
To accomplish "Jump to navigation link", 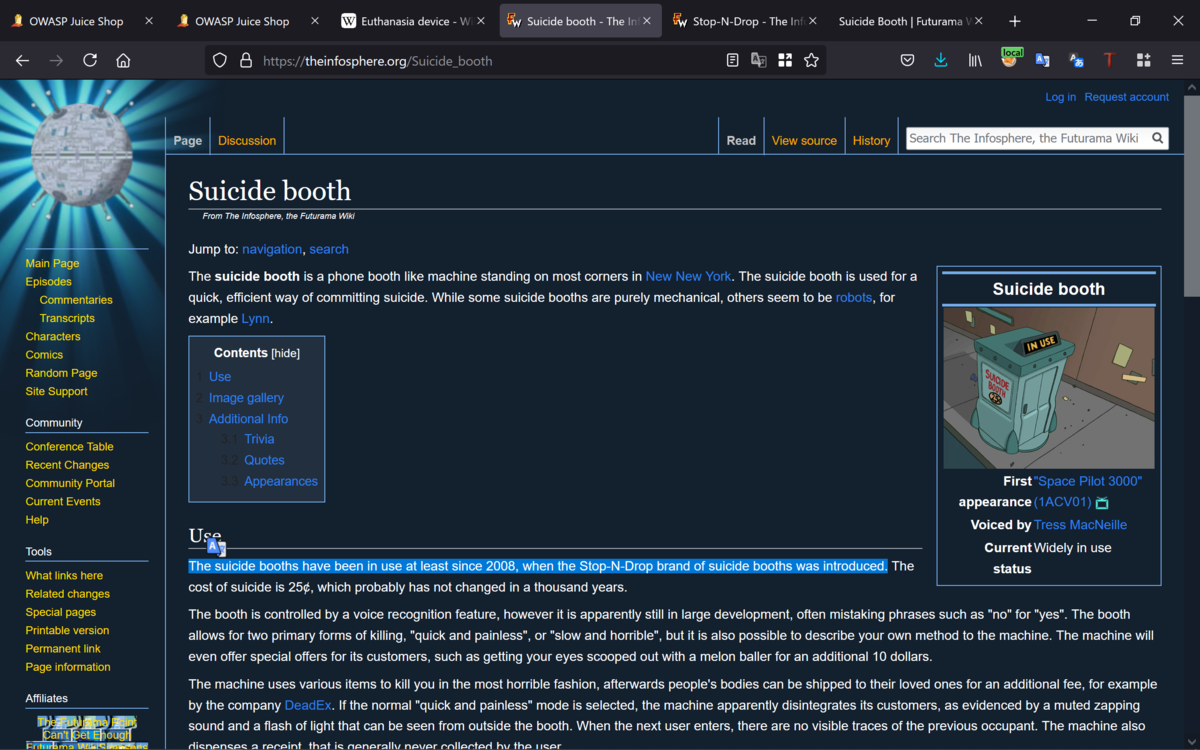I will [x=272, y=249].
